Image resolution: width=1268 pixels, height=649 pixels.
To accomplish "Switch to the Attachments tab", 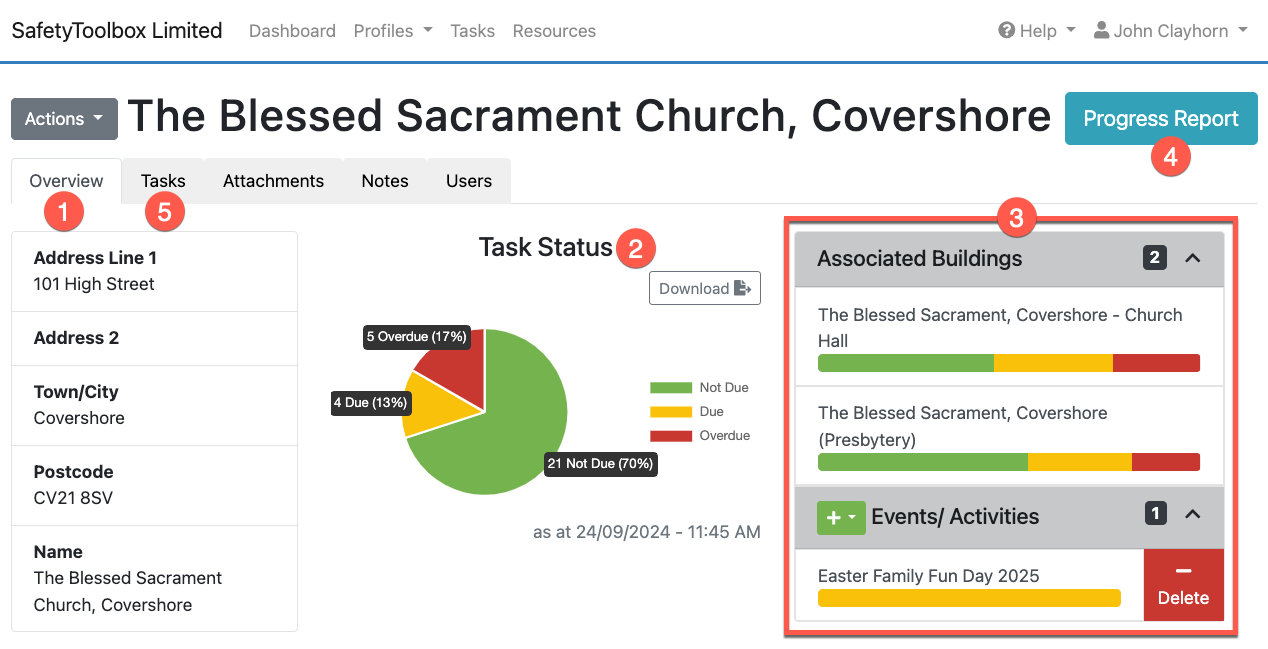I will tap(273, 181).
